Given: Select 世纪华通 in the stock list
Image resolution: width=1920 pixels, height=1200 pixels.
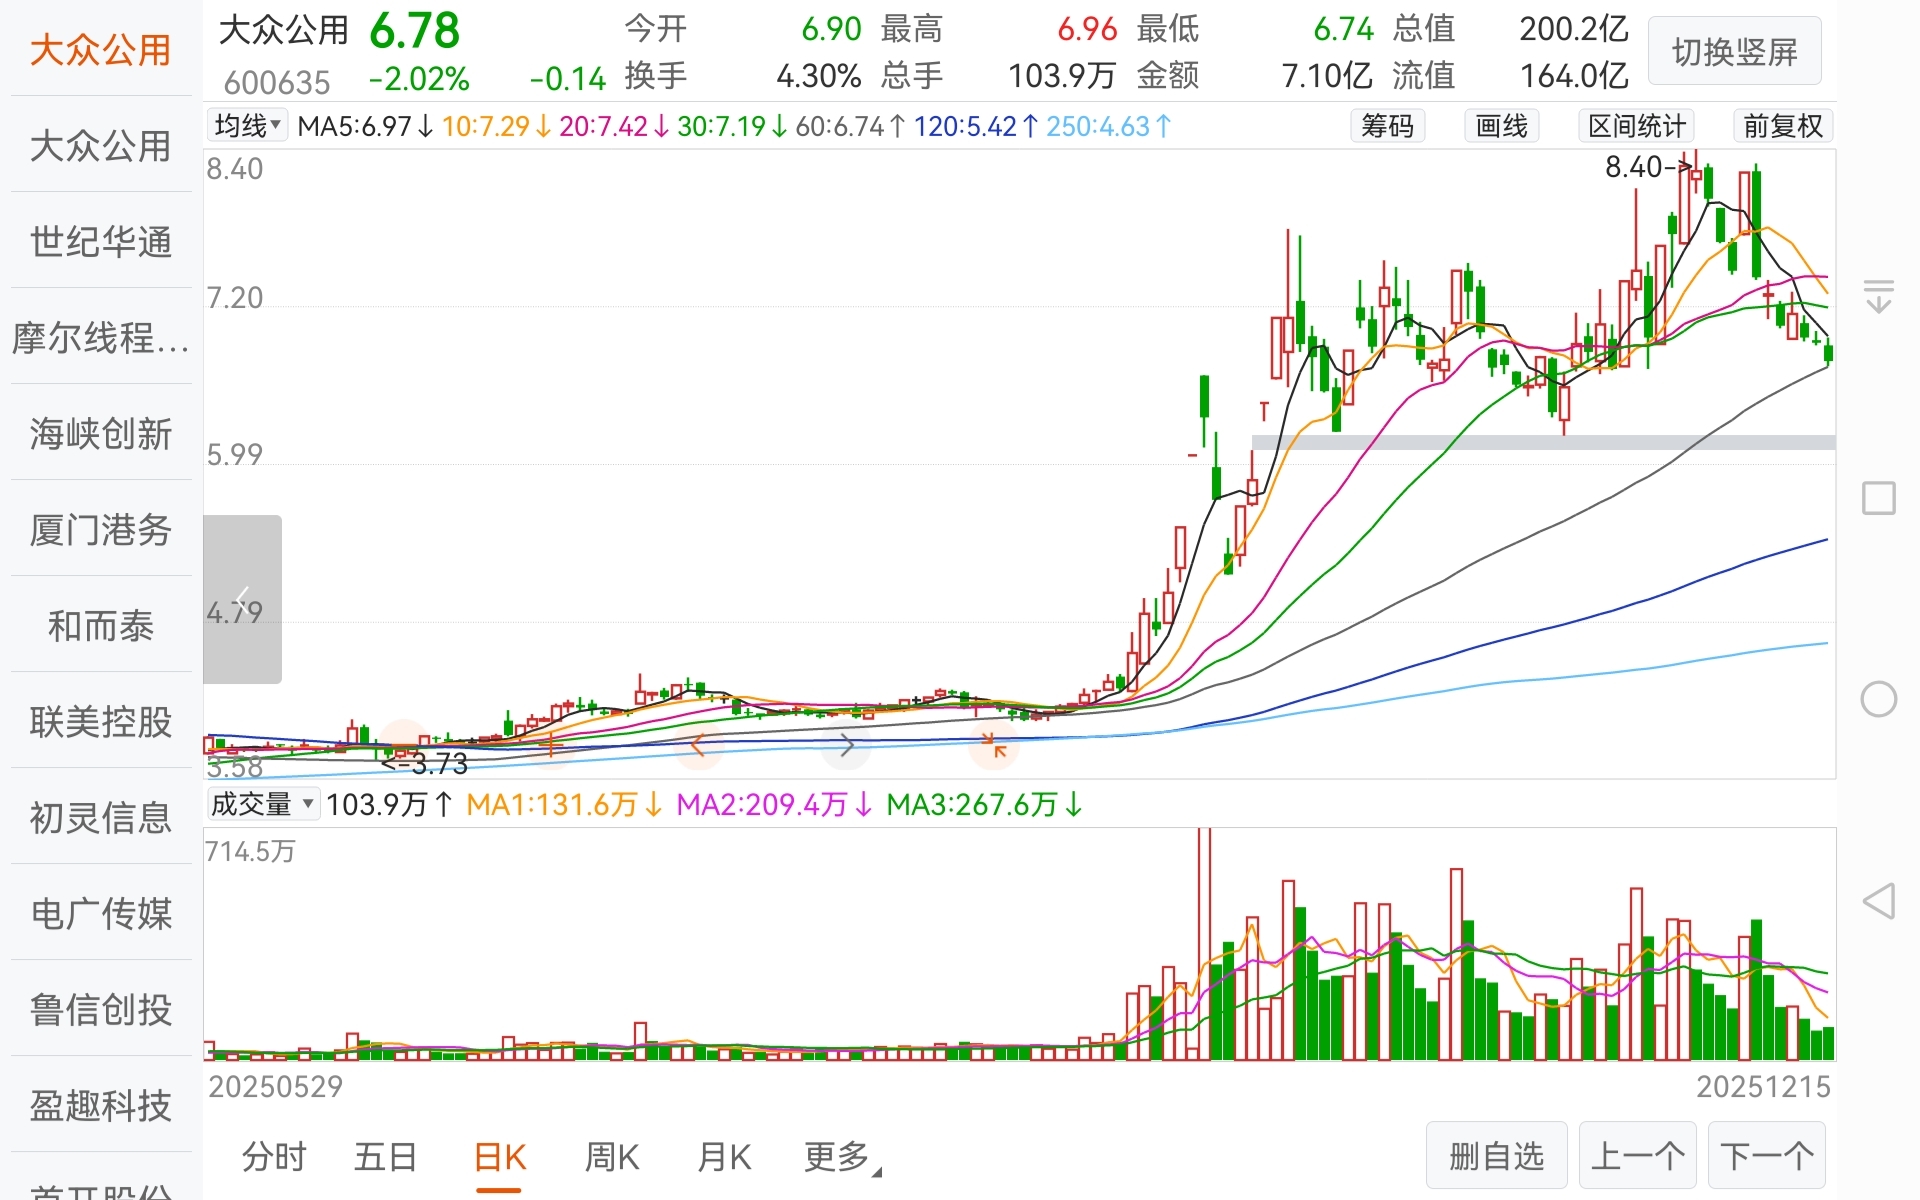Looking at the screenshot, I should coord(100,242).
